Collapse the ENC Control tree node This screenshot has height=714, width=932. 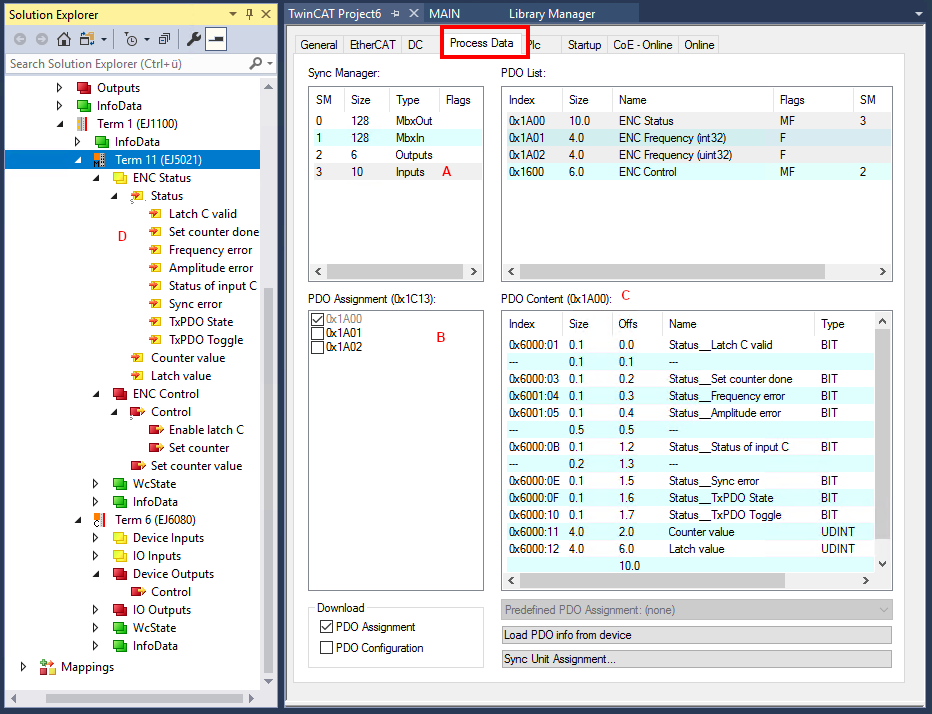96,394
